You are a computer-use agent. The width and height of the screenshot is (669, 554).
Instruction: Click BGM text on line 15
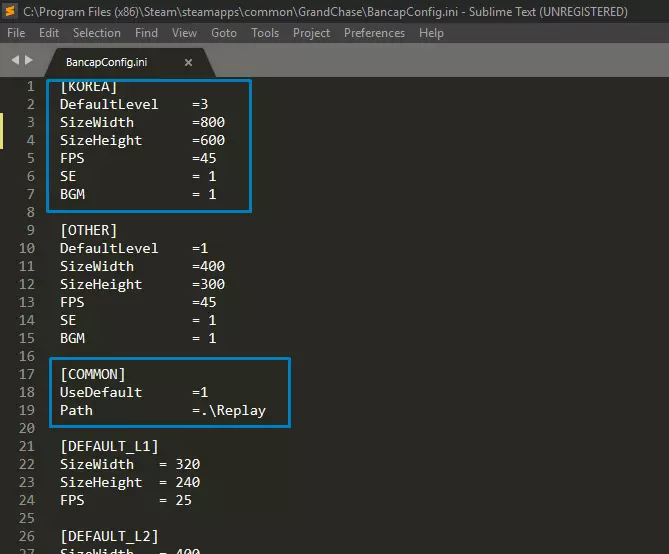[72, 338]
